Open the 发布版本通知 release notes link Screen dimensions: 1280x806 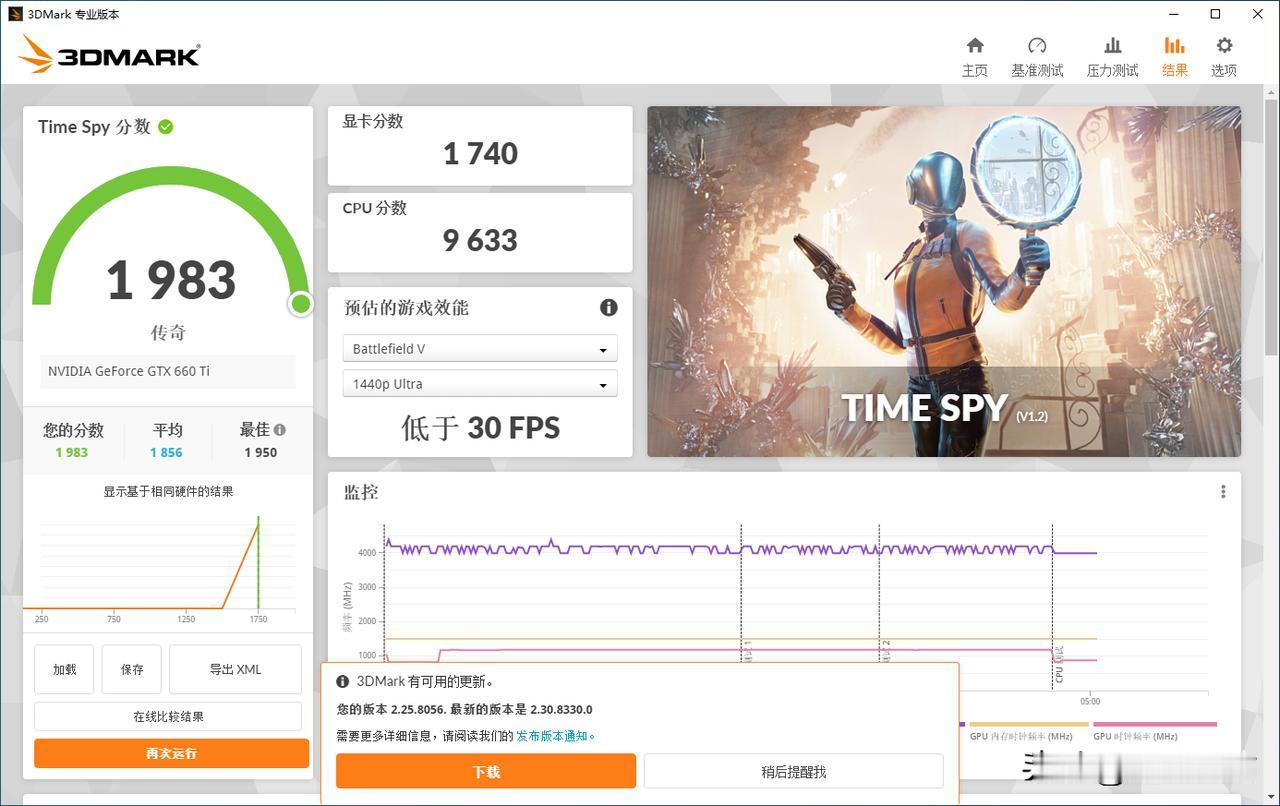(553, 736)
